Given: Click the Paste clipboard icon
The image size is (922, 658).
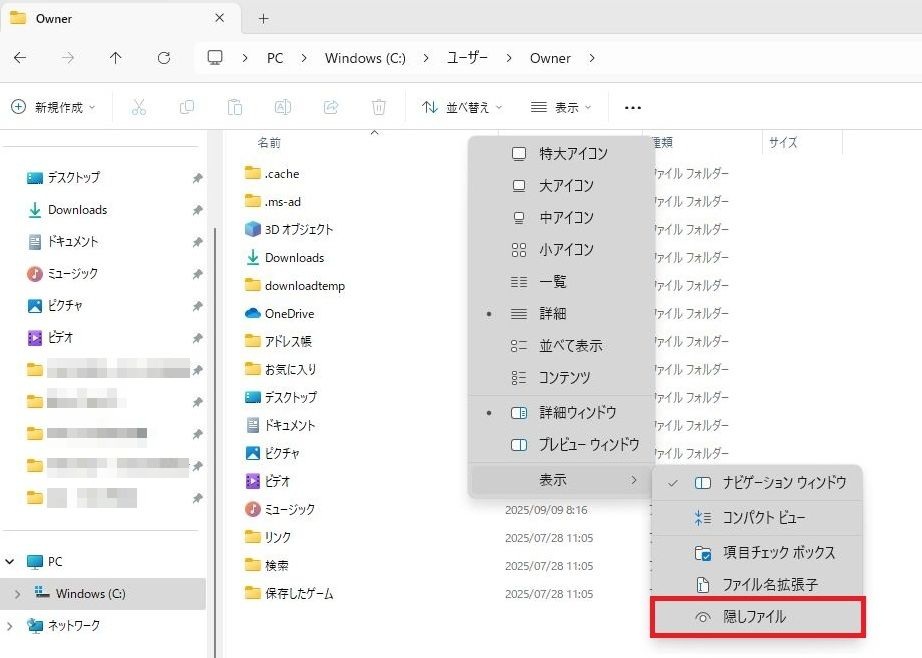Looking at the screenshot, I should 235,107.
